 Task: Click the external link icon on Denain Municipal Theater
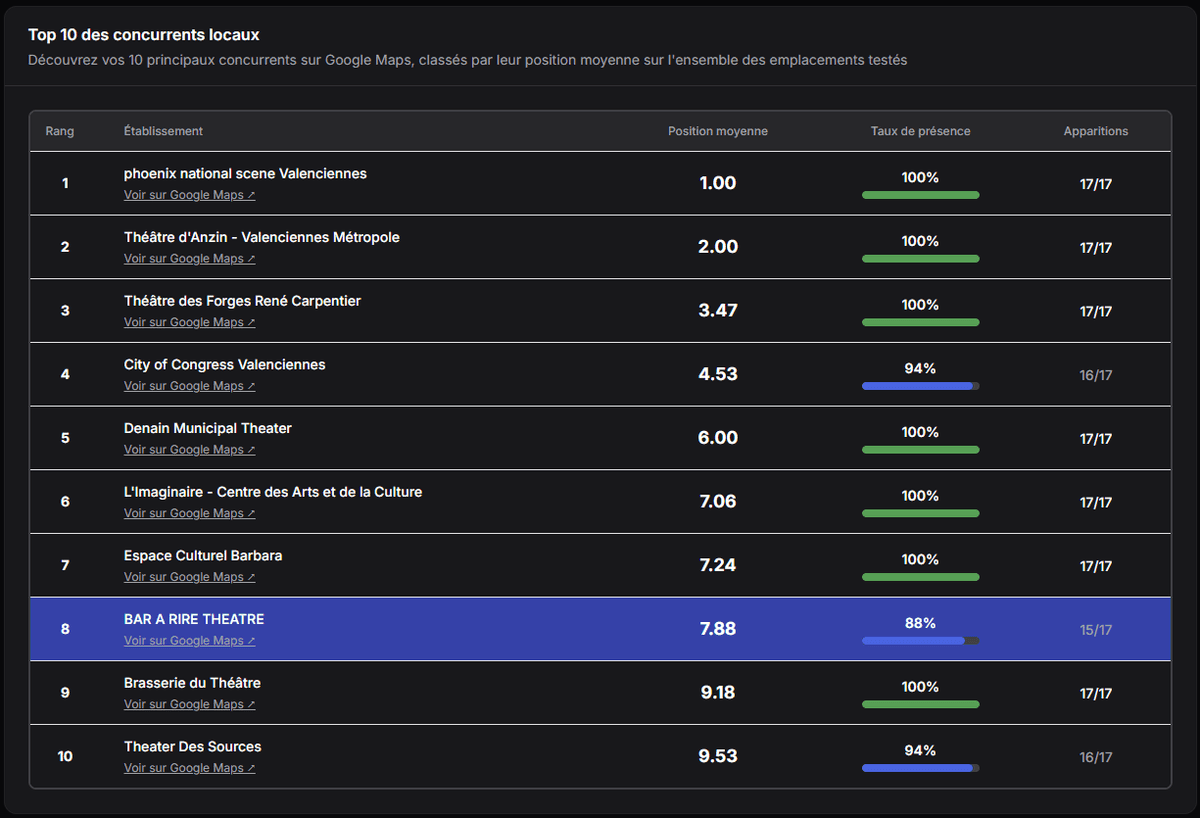[x=250, y=449]
